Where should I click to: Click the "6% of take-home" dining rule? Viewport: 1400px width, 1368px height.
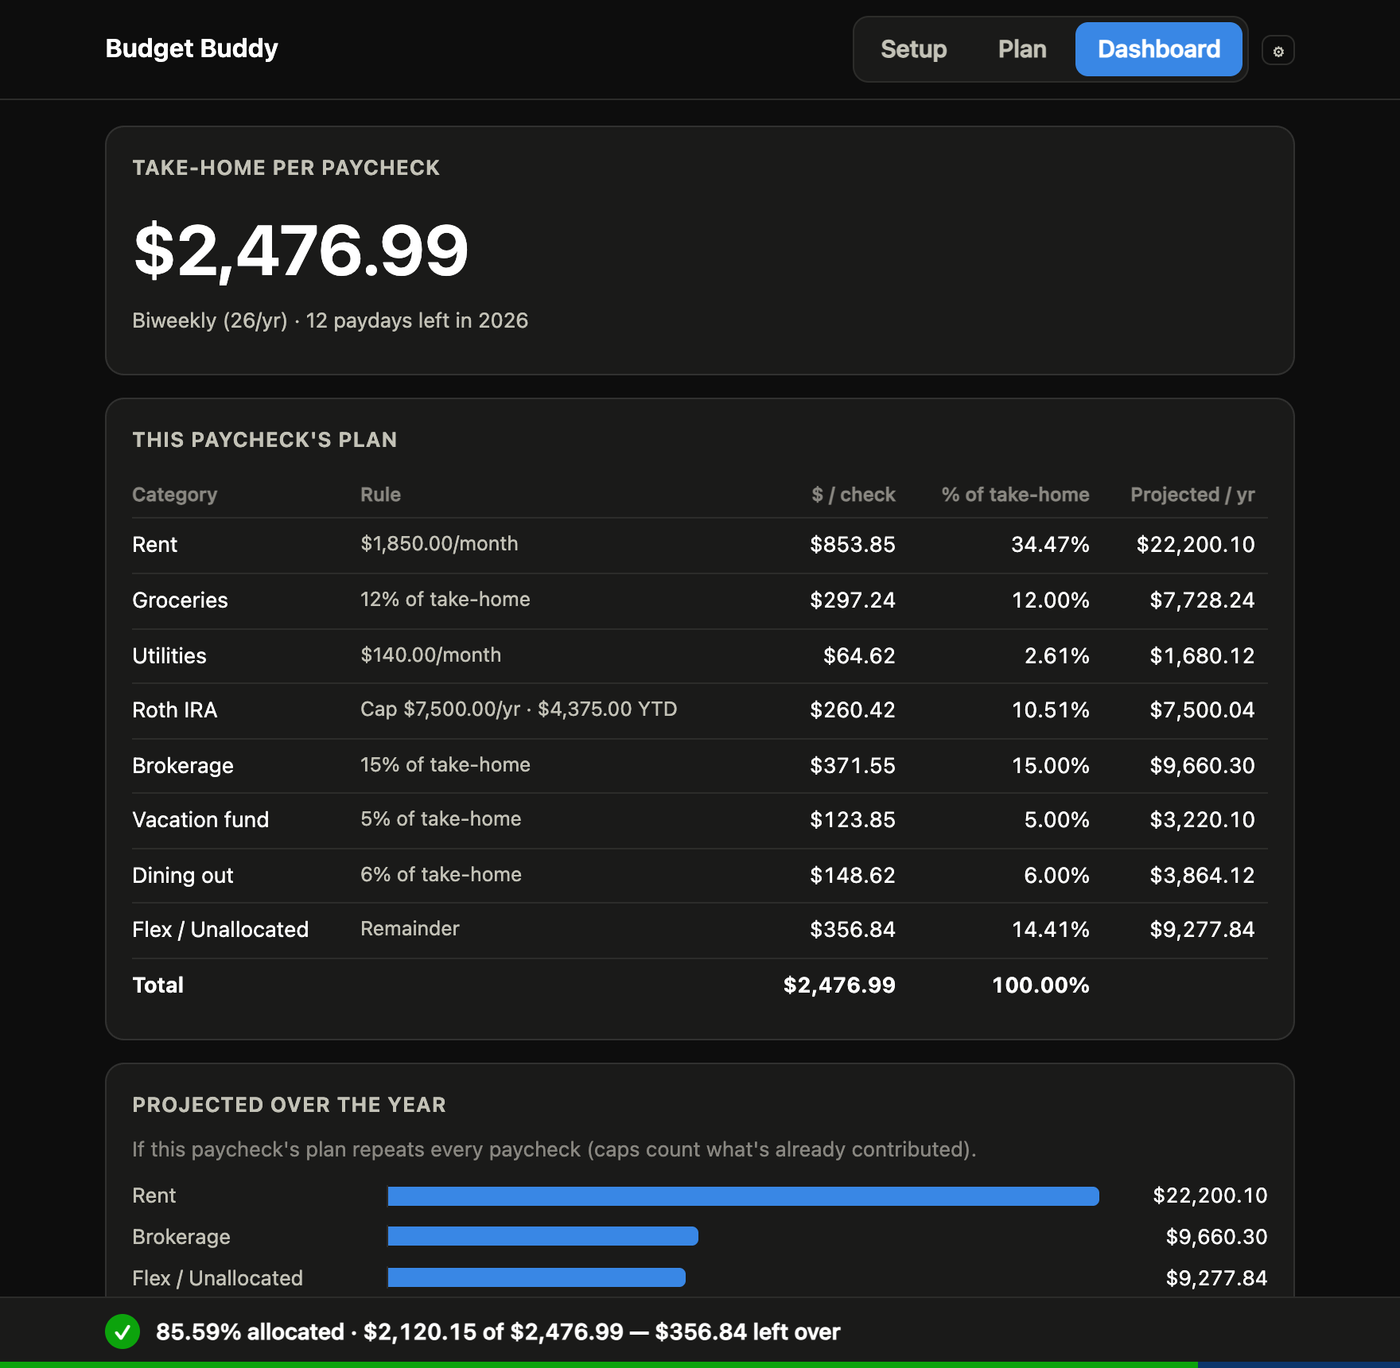(441, 875)
